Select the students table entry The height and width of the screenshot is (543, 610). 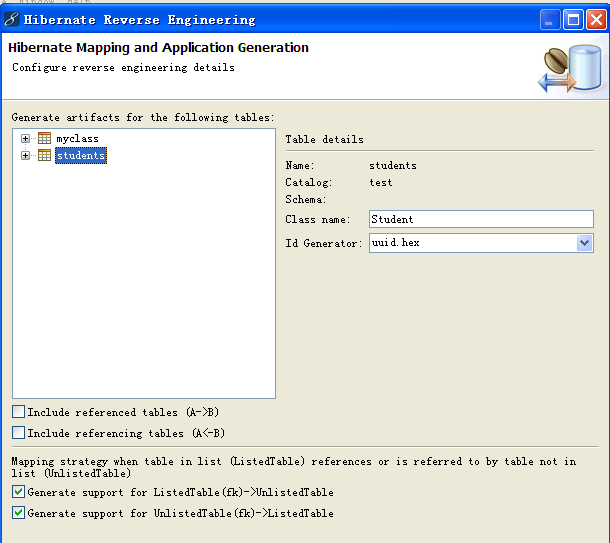81,156
